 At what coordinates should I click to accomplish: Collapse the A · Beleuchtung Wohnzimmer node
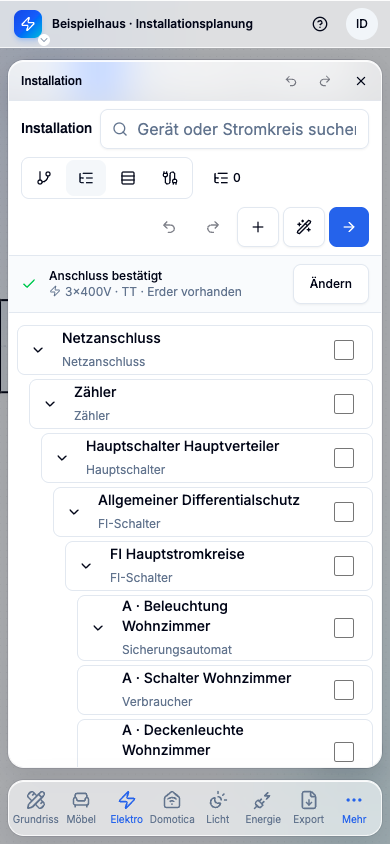(98, 628)
